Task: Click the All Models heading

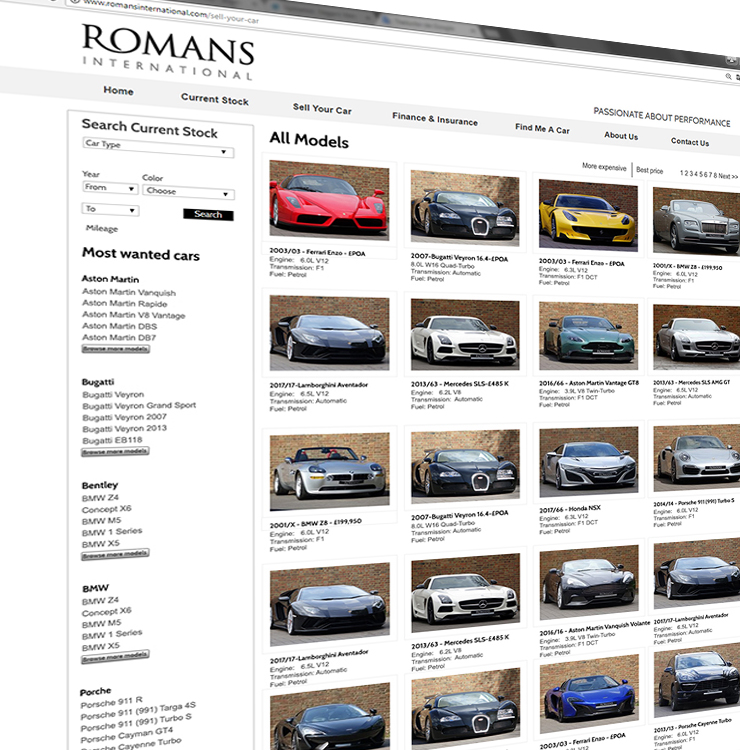Action: pyautogui.click(x=309, y=139)
